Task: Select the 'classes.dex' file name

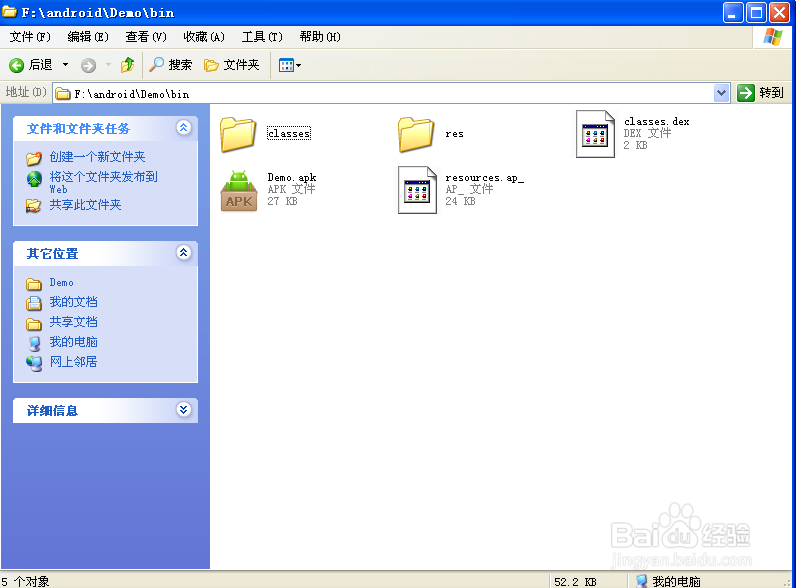Action: pos(656,121)
